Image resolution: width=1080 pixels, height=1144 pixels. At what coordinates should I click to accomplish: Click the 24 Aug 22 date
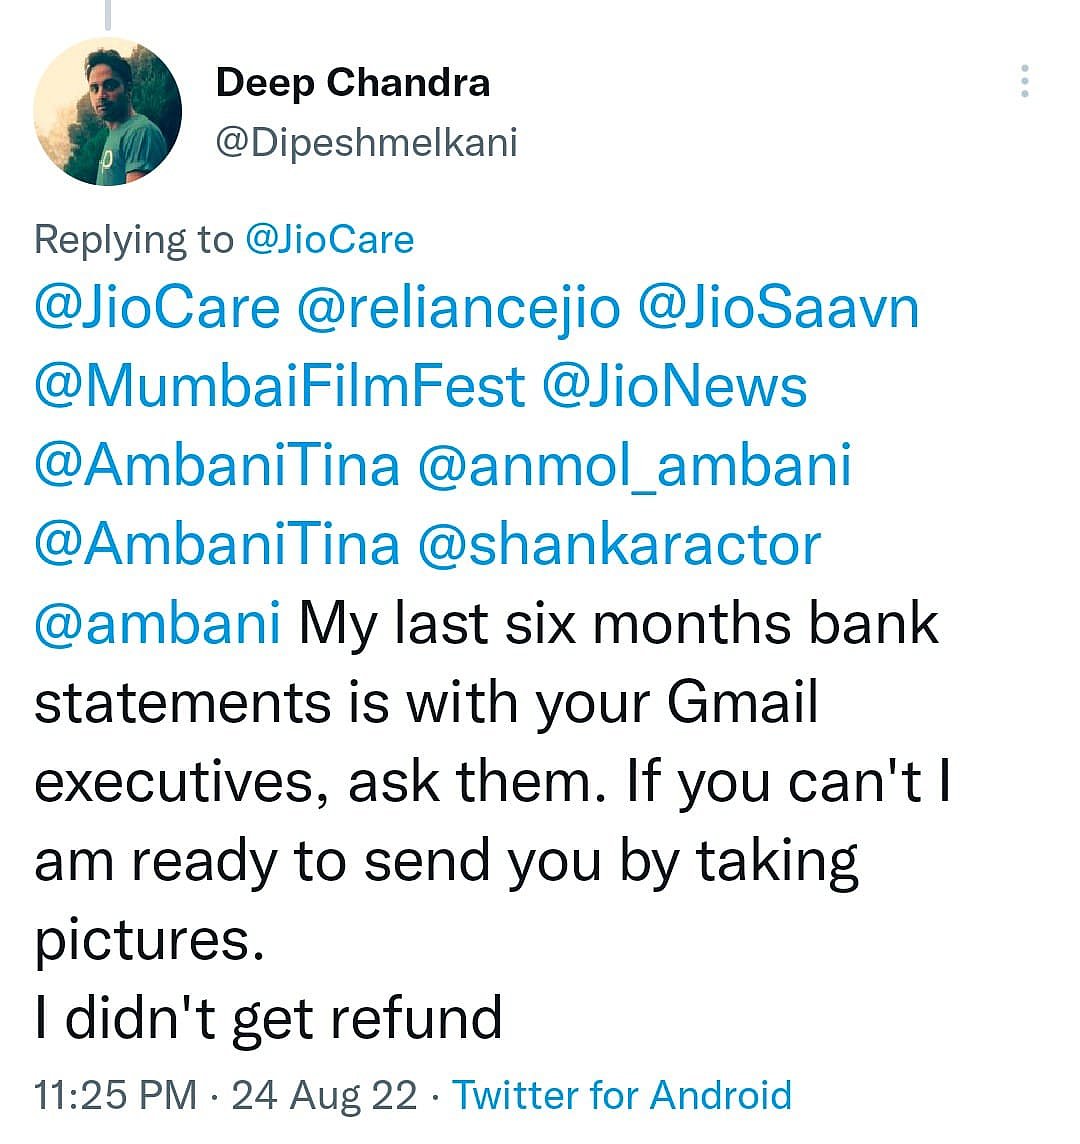(324, 1095)
